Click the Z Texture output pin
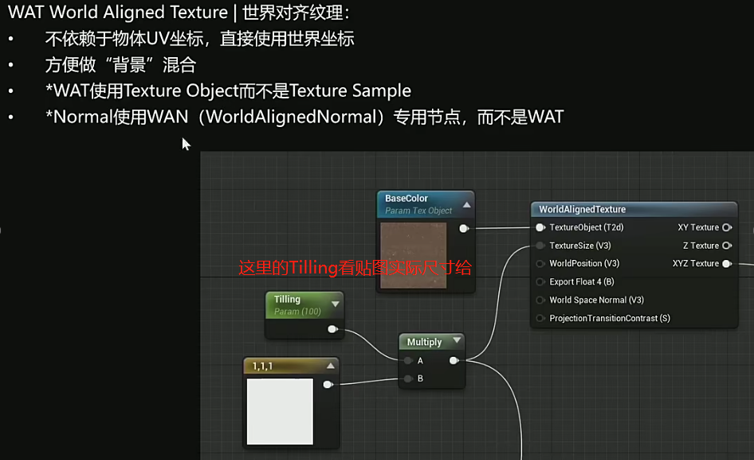 tap(727, 246)
